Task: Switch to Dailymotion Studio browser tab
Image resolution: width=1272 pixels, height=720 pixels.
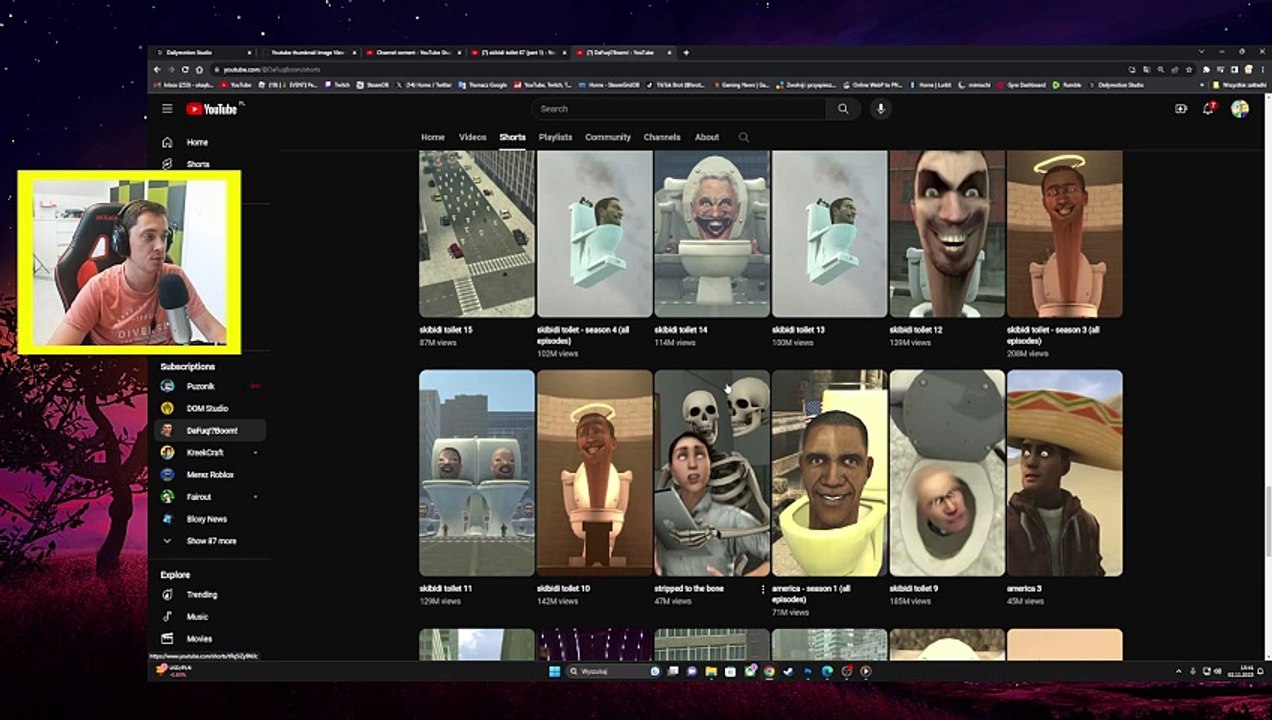Action: 201,52
